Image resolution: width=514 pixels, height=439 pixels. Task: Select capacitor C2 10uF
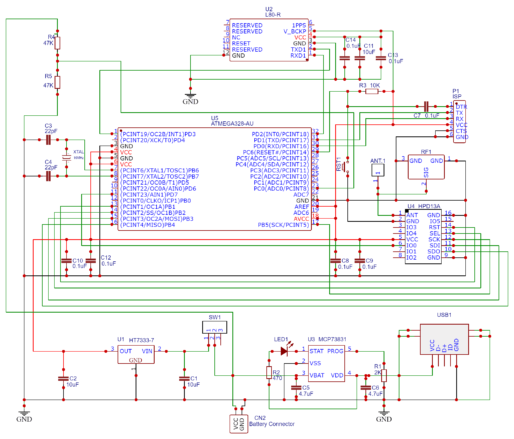63,378
